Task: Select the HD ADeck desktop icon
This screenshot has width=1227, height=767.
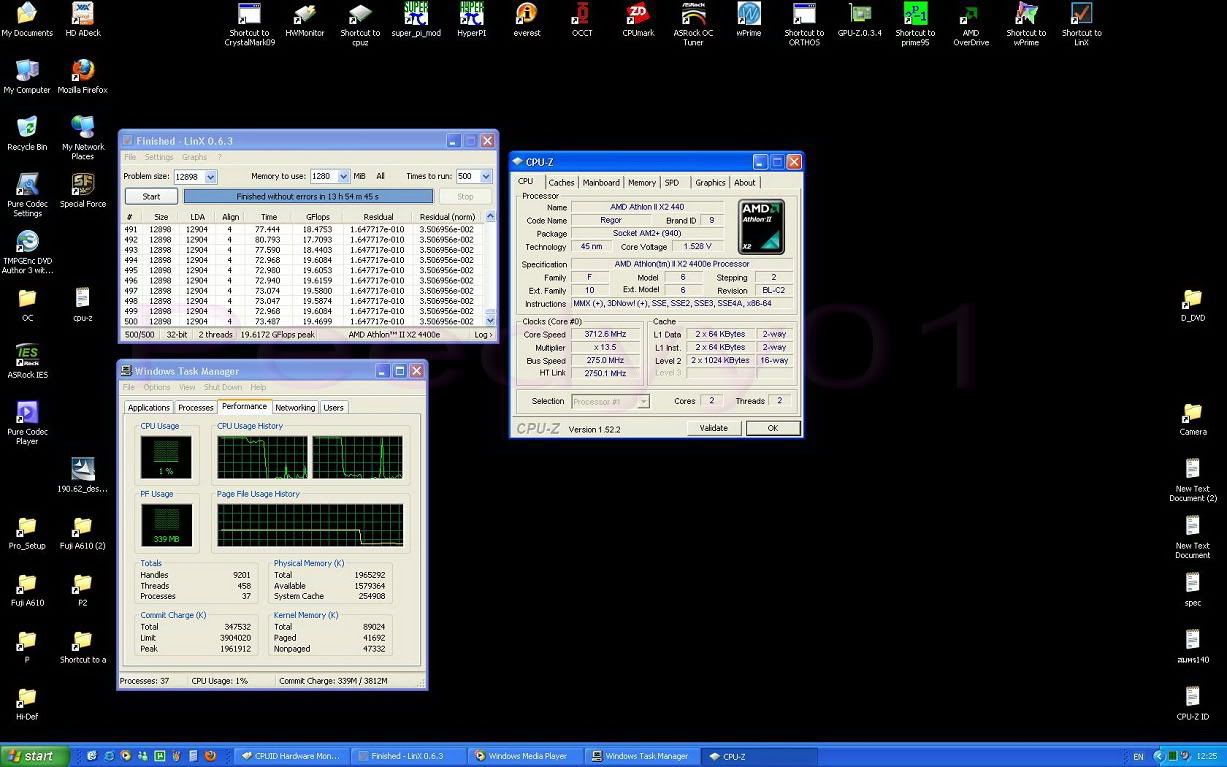Action: 82,21
